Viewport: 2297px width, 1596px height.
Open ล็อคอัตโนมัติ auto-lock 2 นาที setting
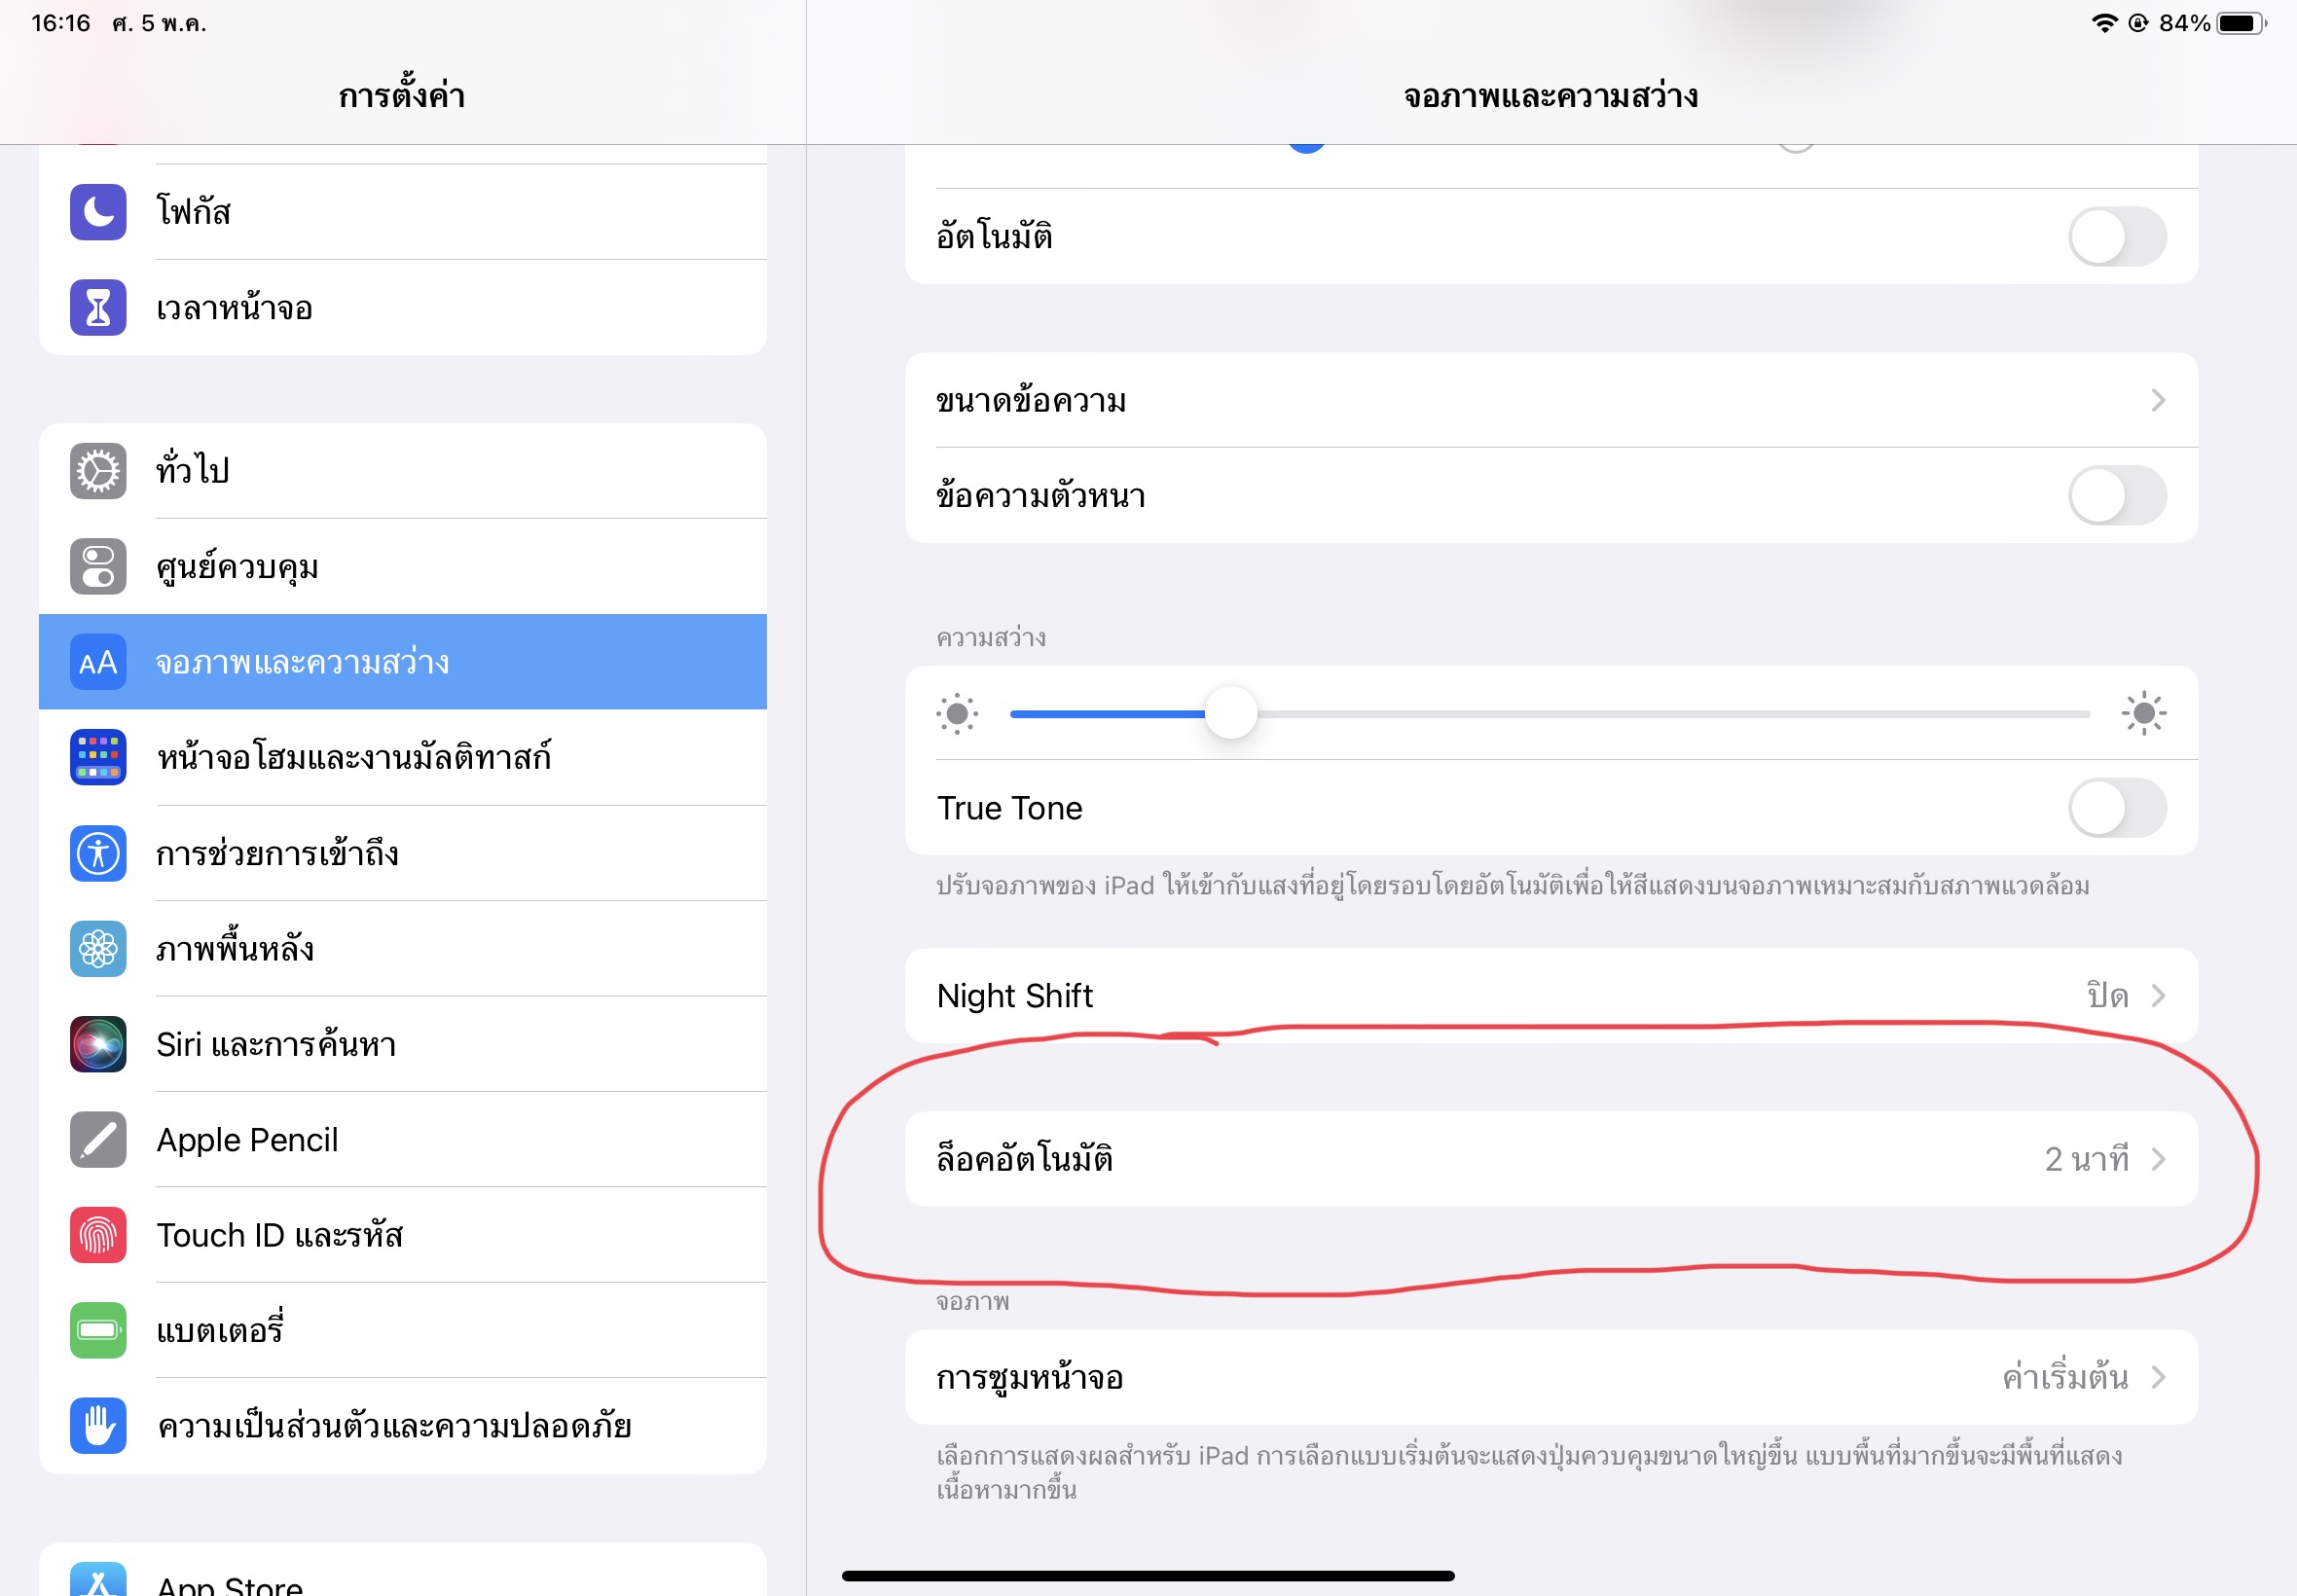click(1551, 1159)
